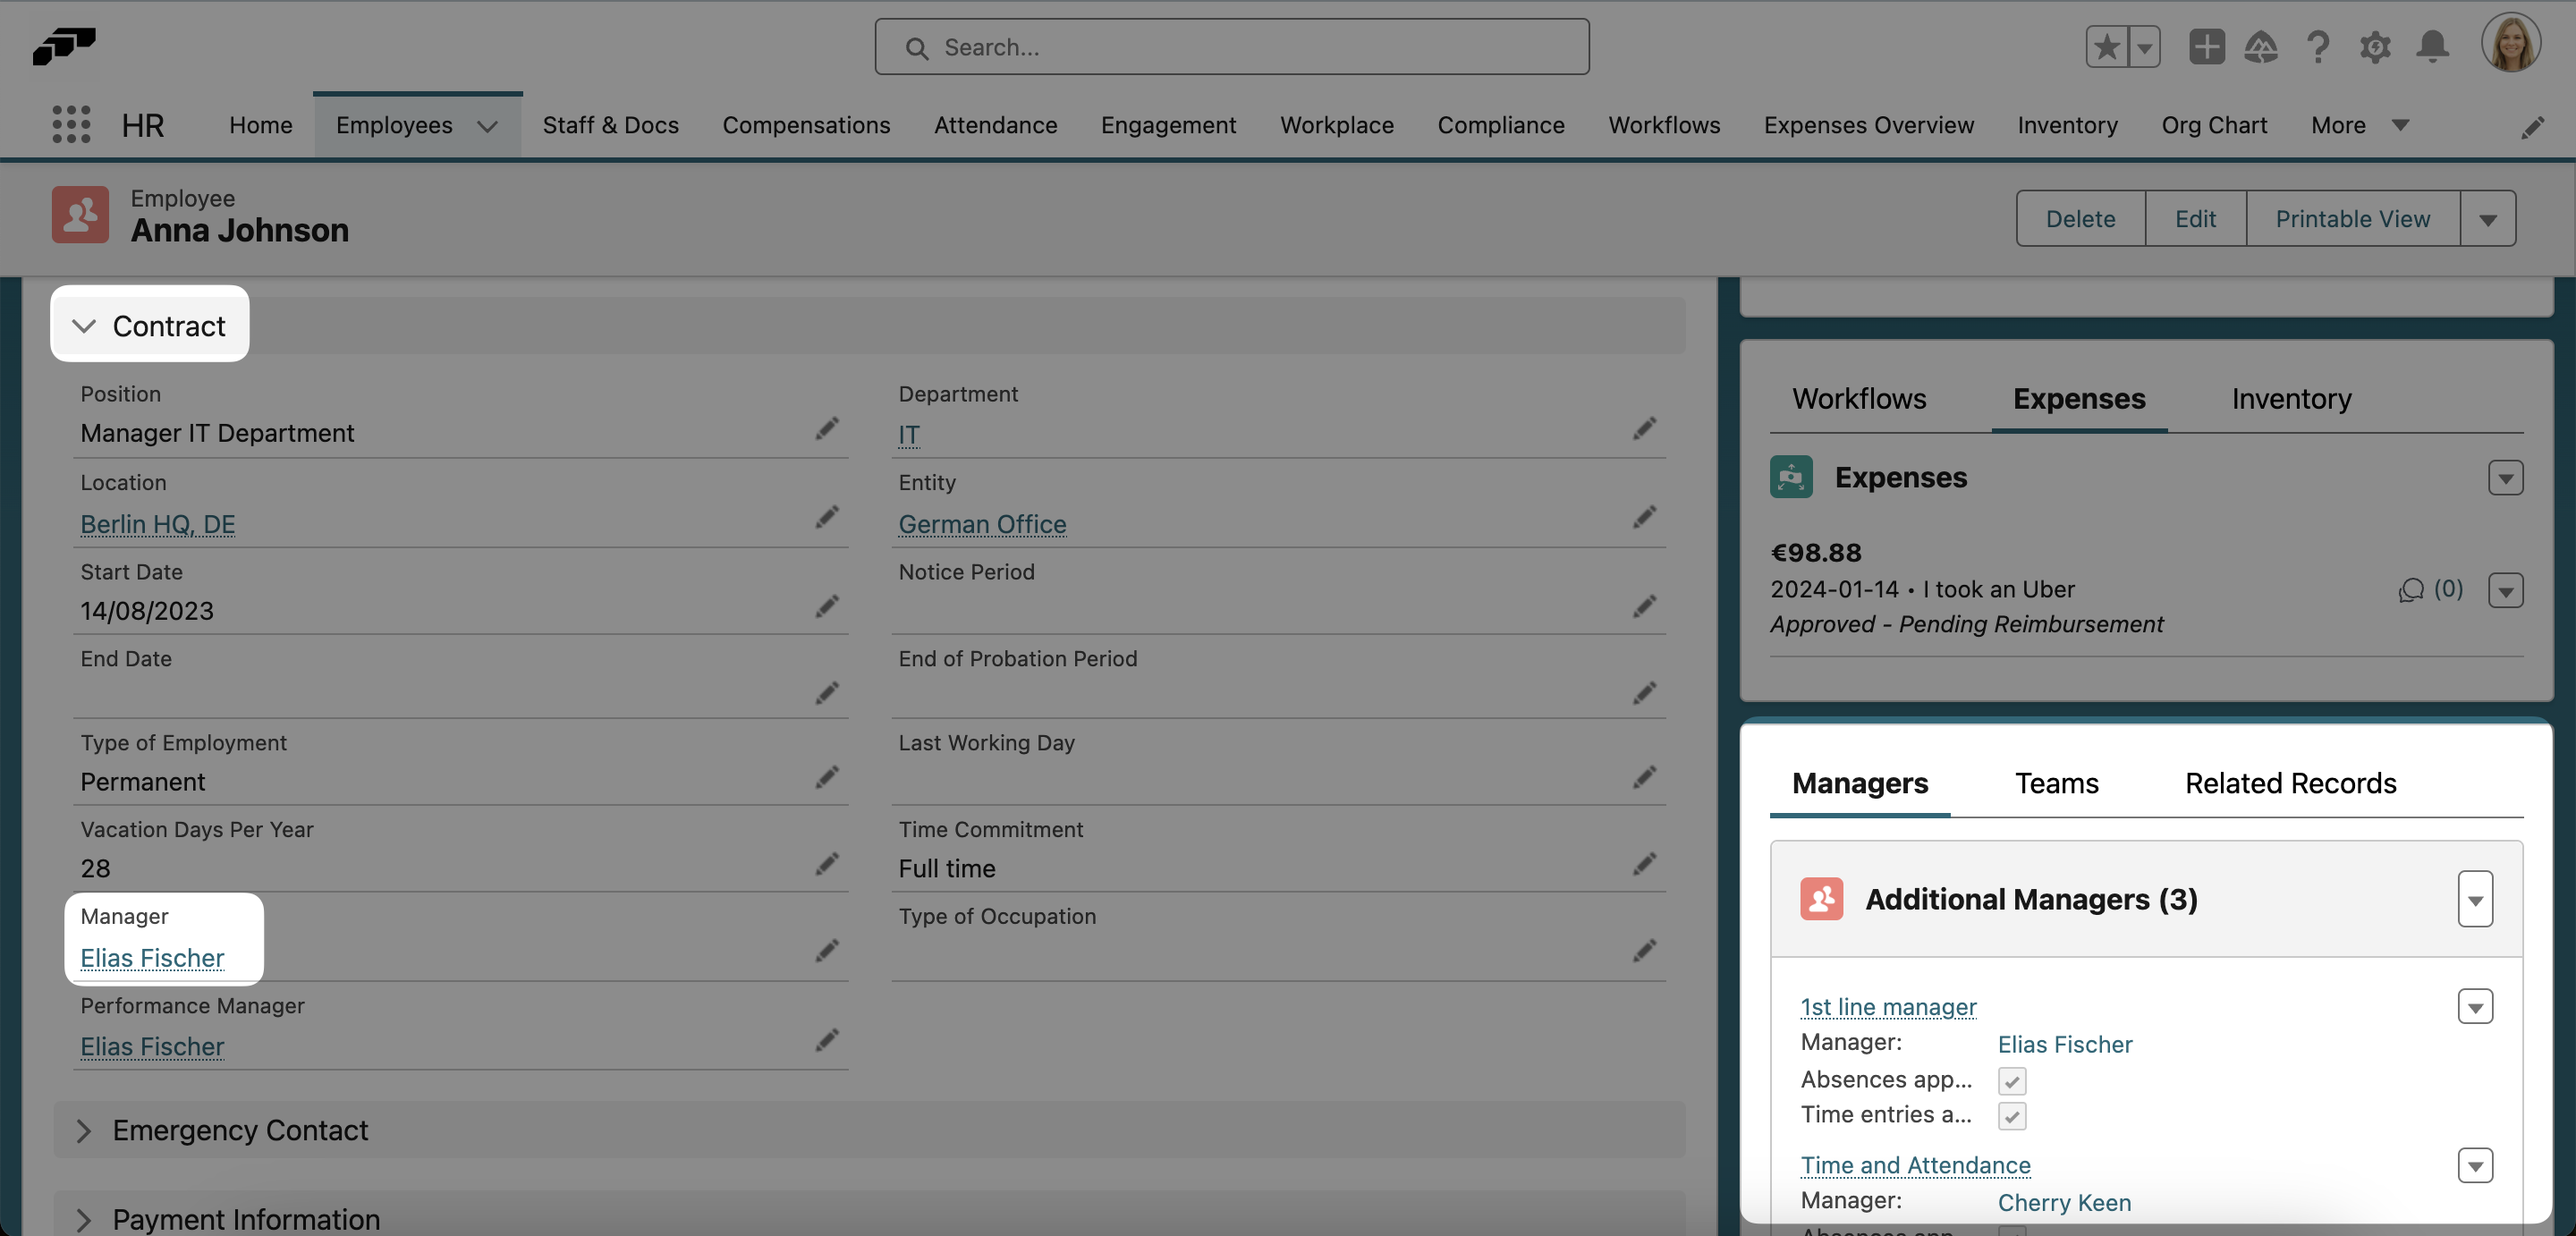
Task: Click the Guidance Center mountain icon
Action: pos(2262,47)
